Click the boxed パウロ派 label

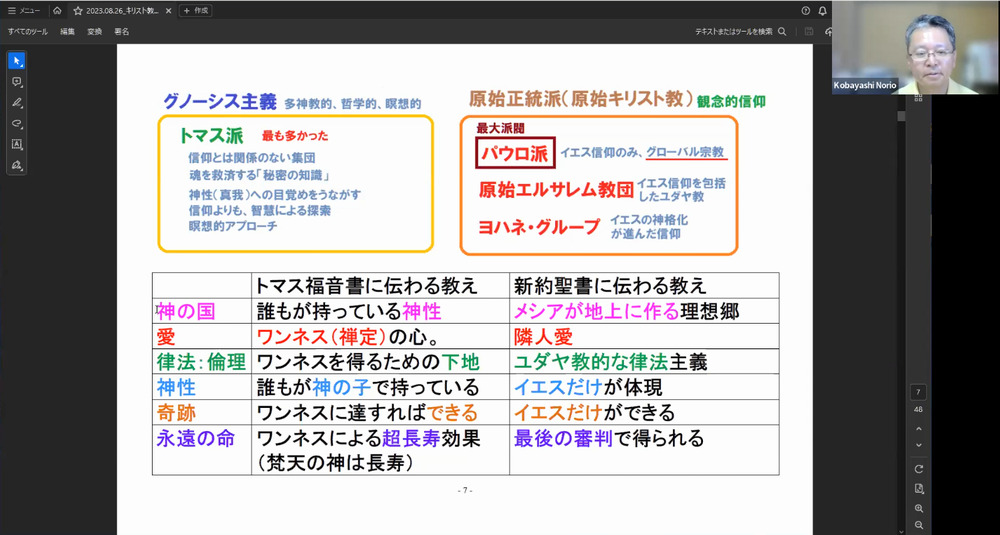tap(515, 153)
